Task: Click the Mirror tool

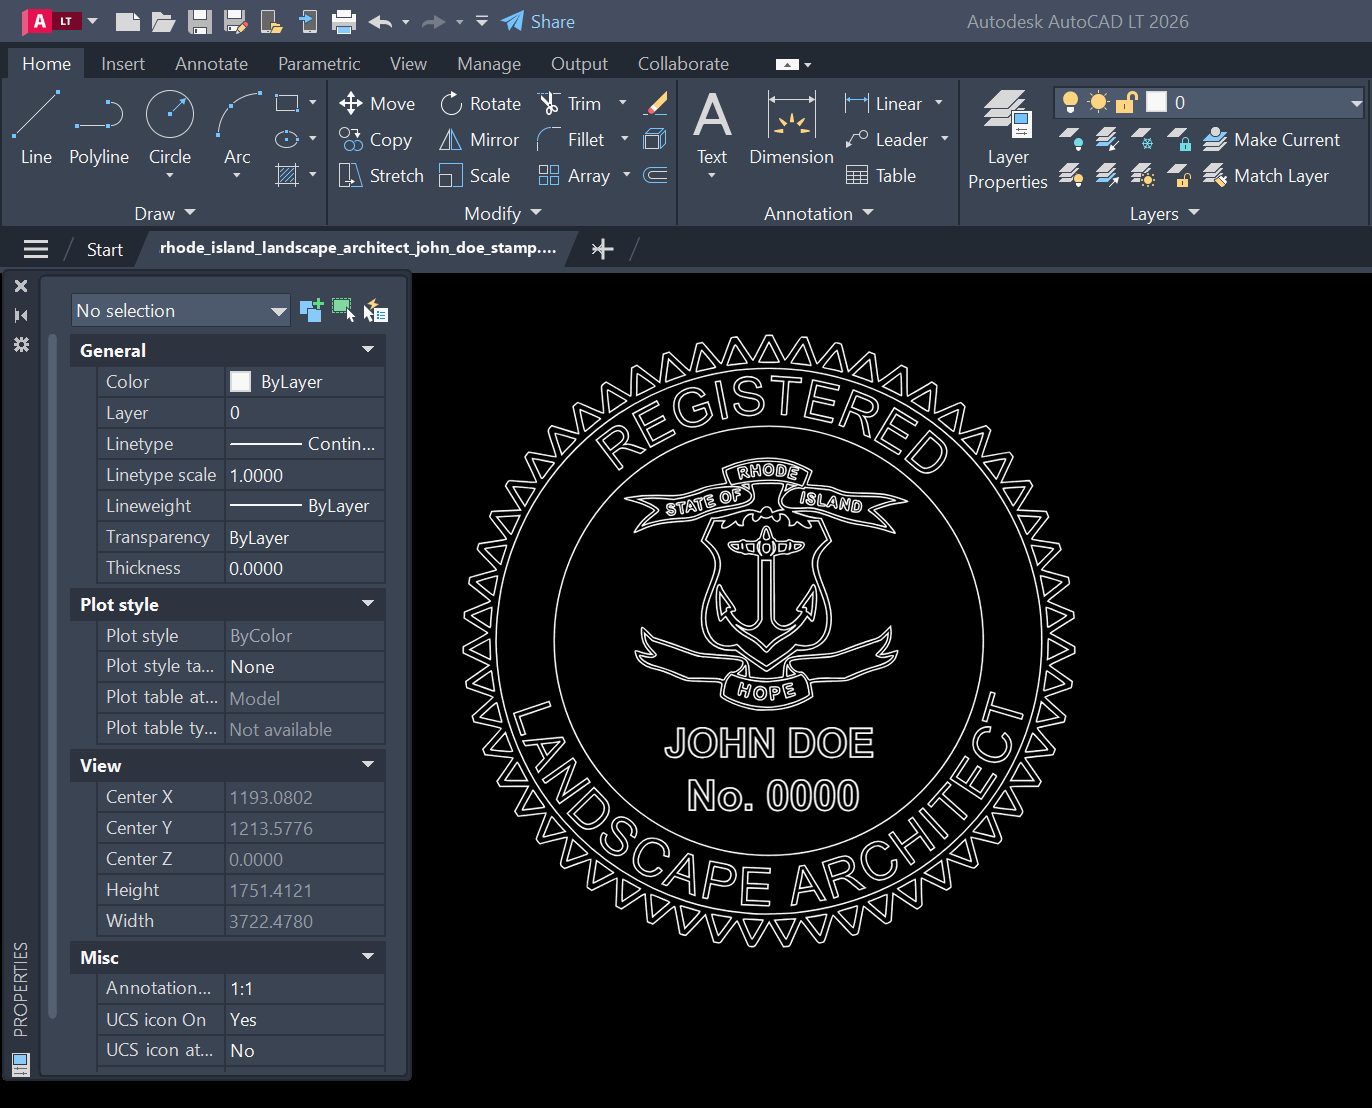Action: point(479,140)
